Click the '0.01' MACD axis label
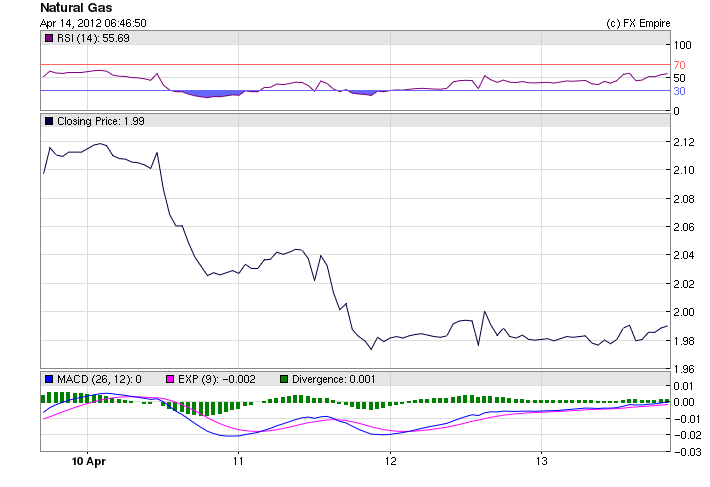Screen dimensions: 710x487 coord(684,386)
